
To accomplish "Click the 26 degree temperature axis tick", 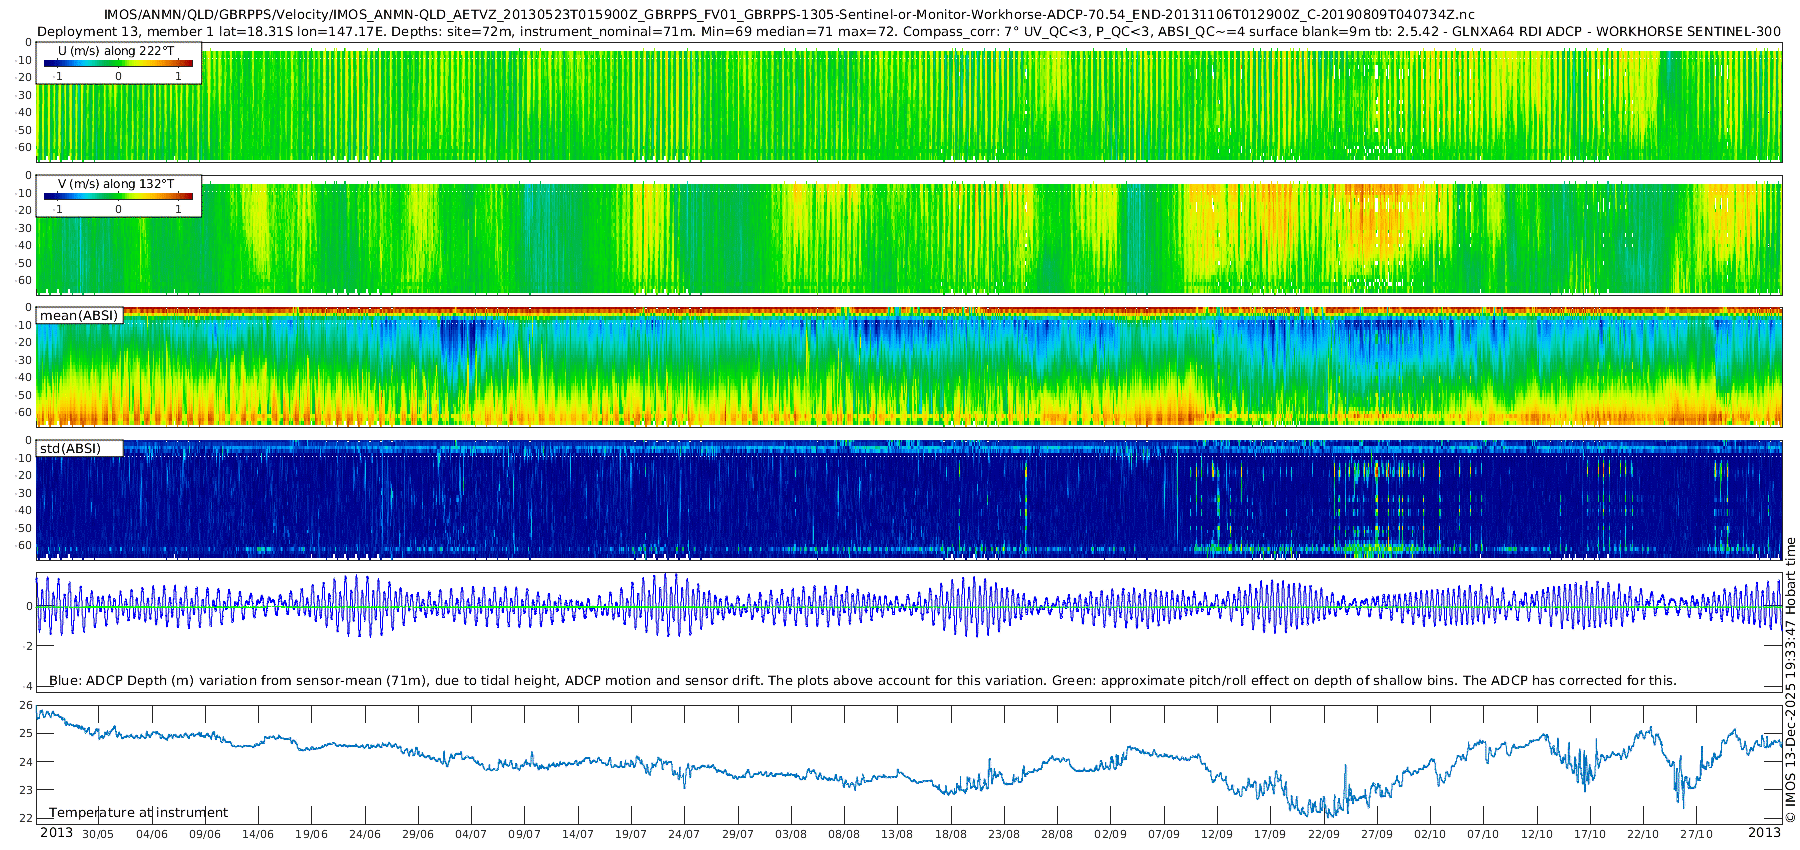I will coord(28,705).
